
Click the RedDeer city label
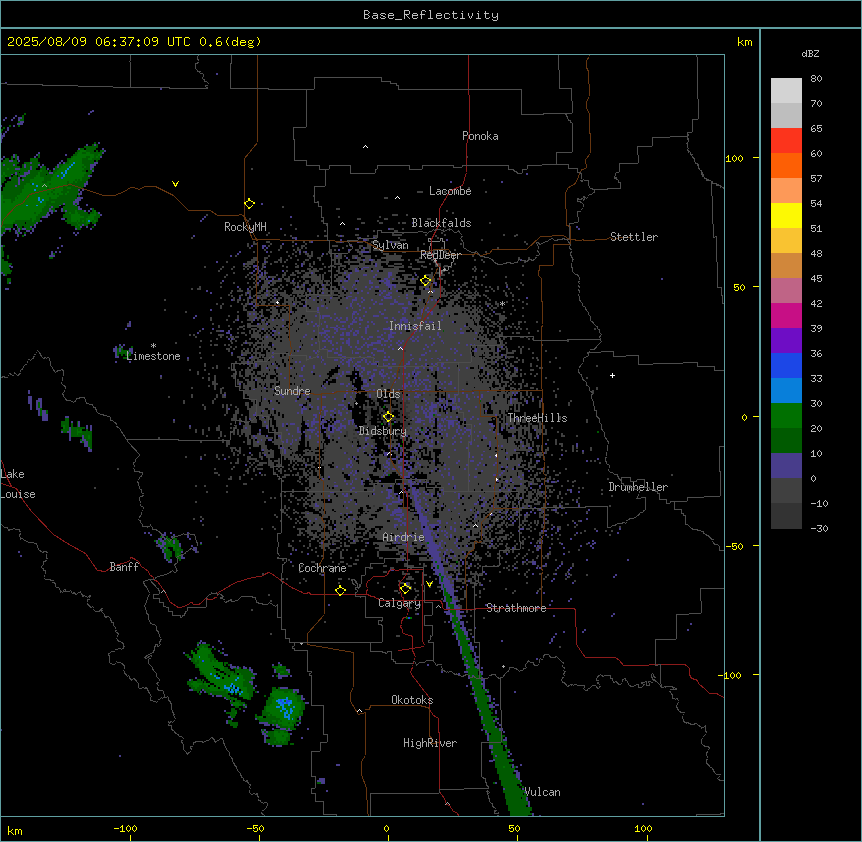click(x=440, y=255)
